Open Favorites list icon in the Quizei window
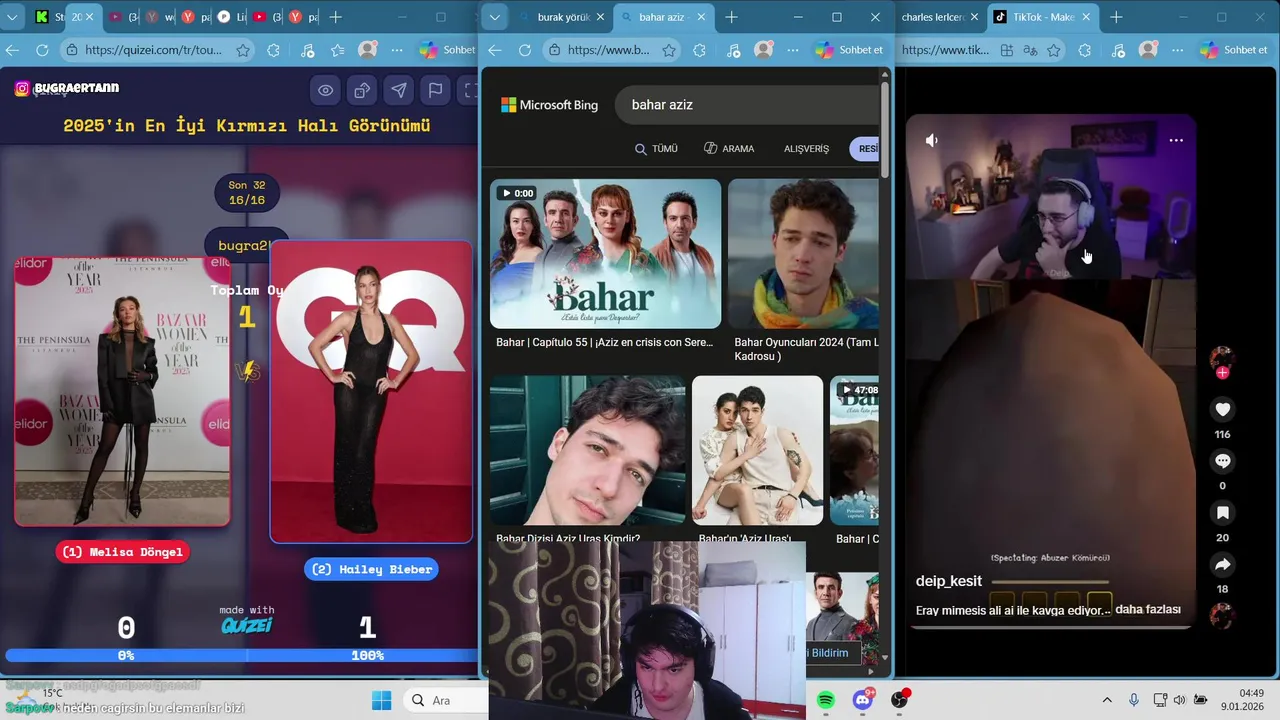 coord(338,50)
